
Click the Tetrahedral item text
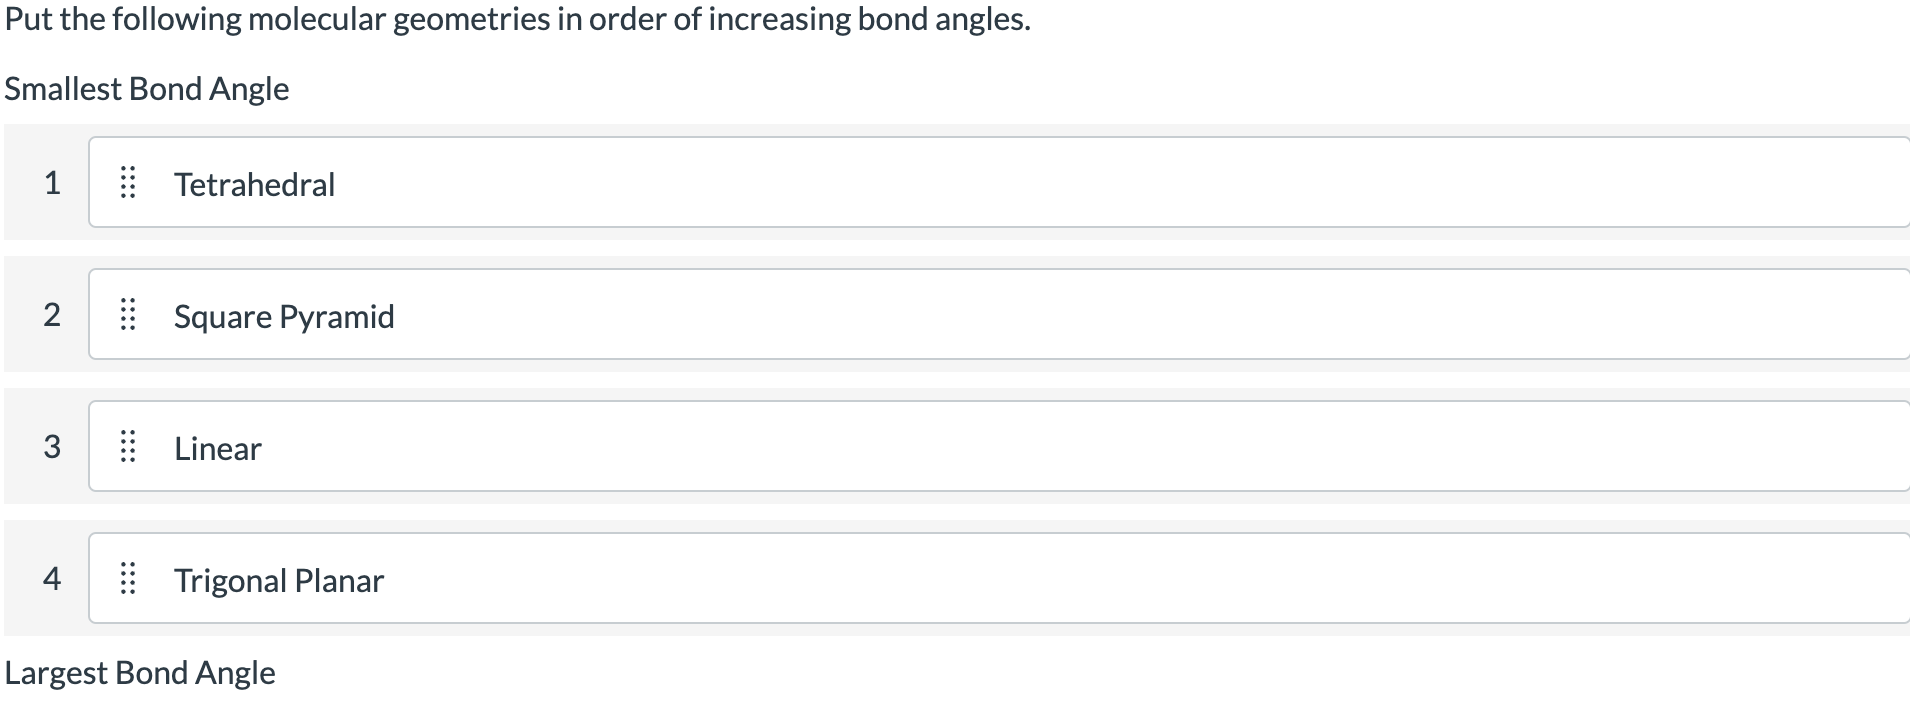254,184
